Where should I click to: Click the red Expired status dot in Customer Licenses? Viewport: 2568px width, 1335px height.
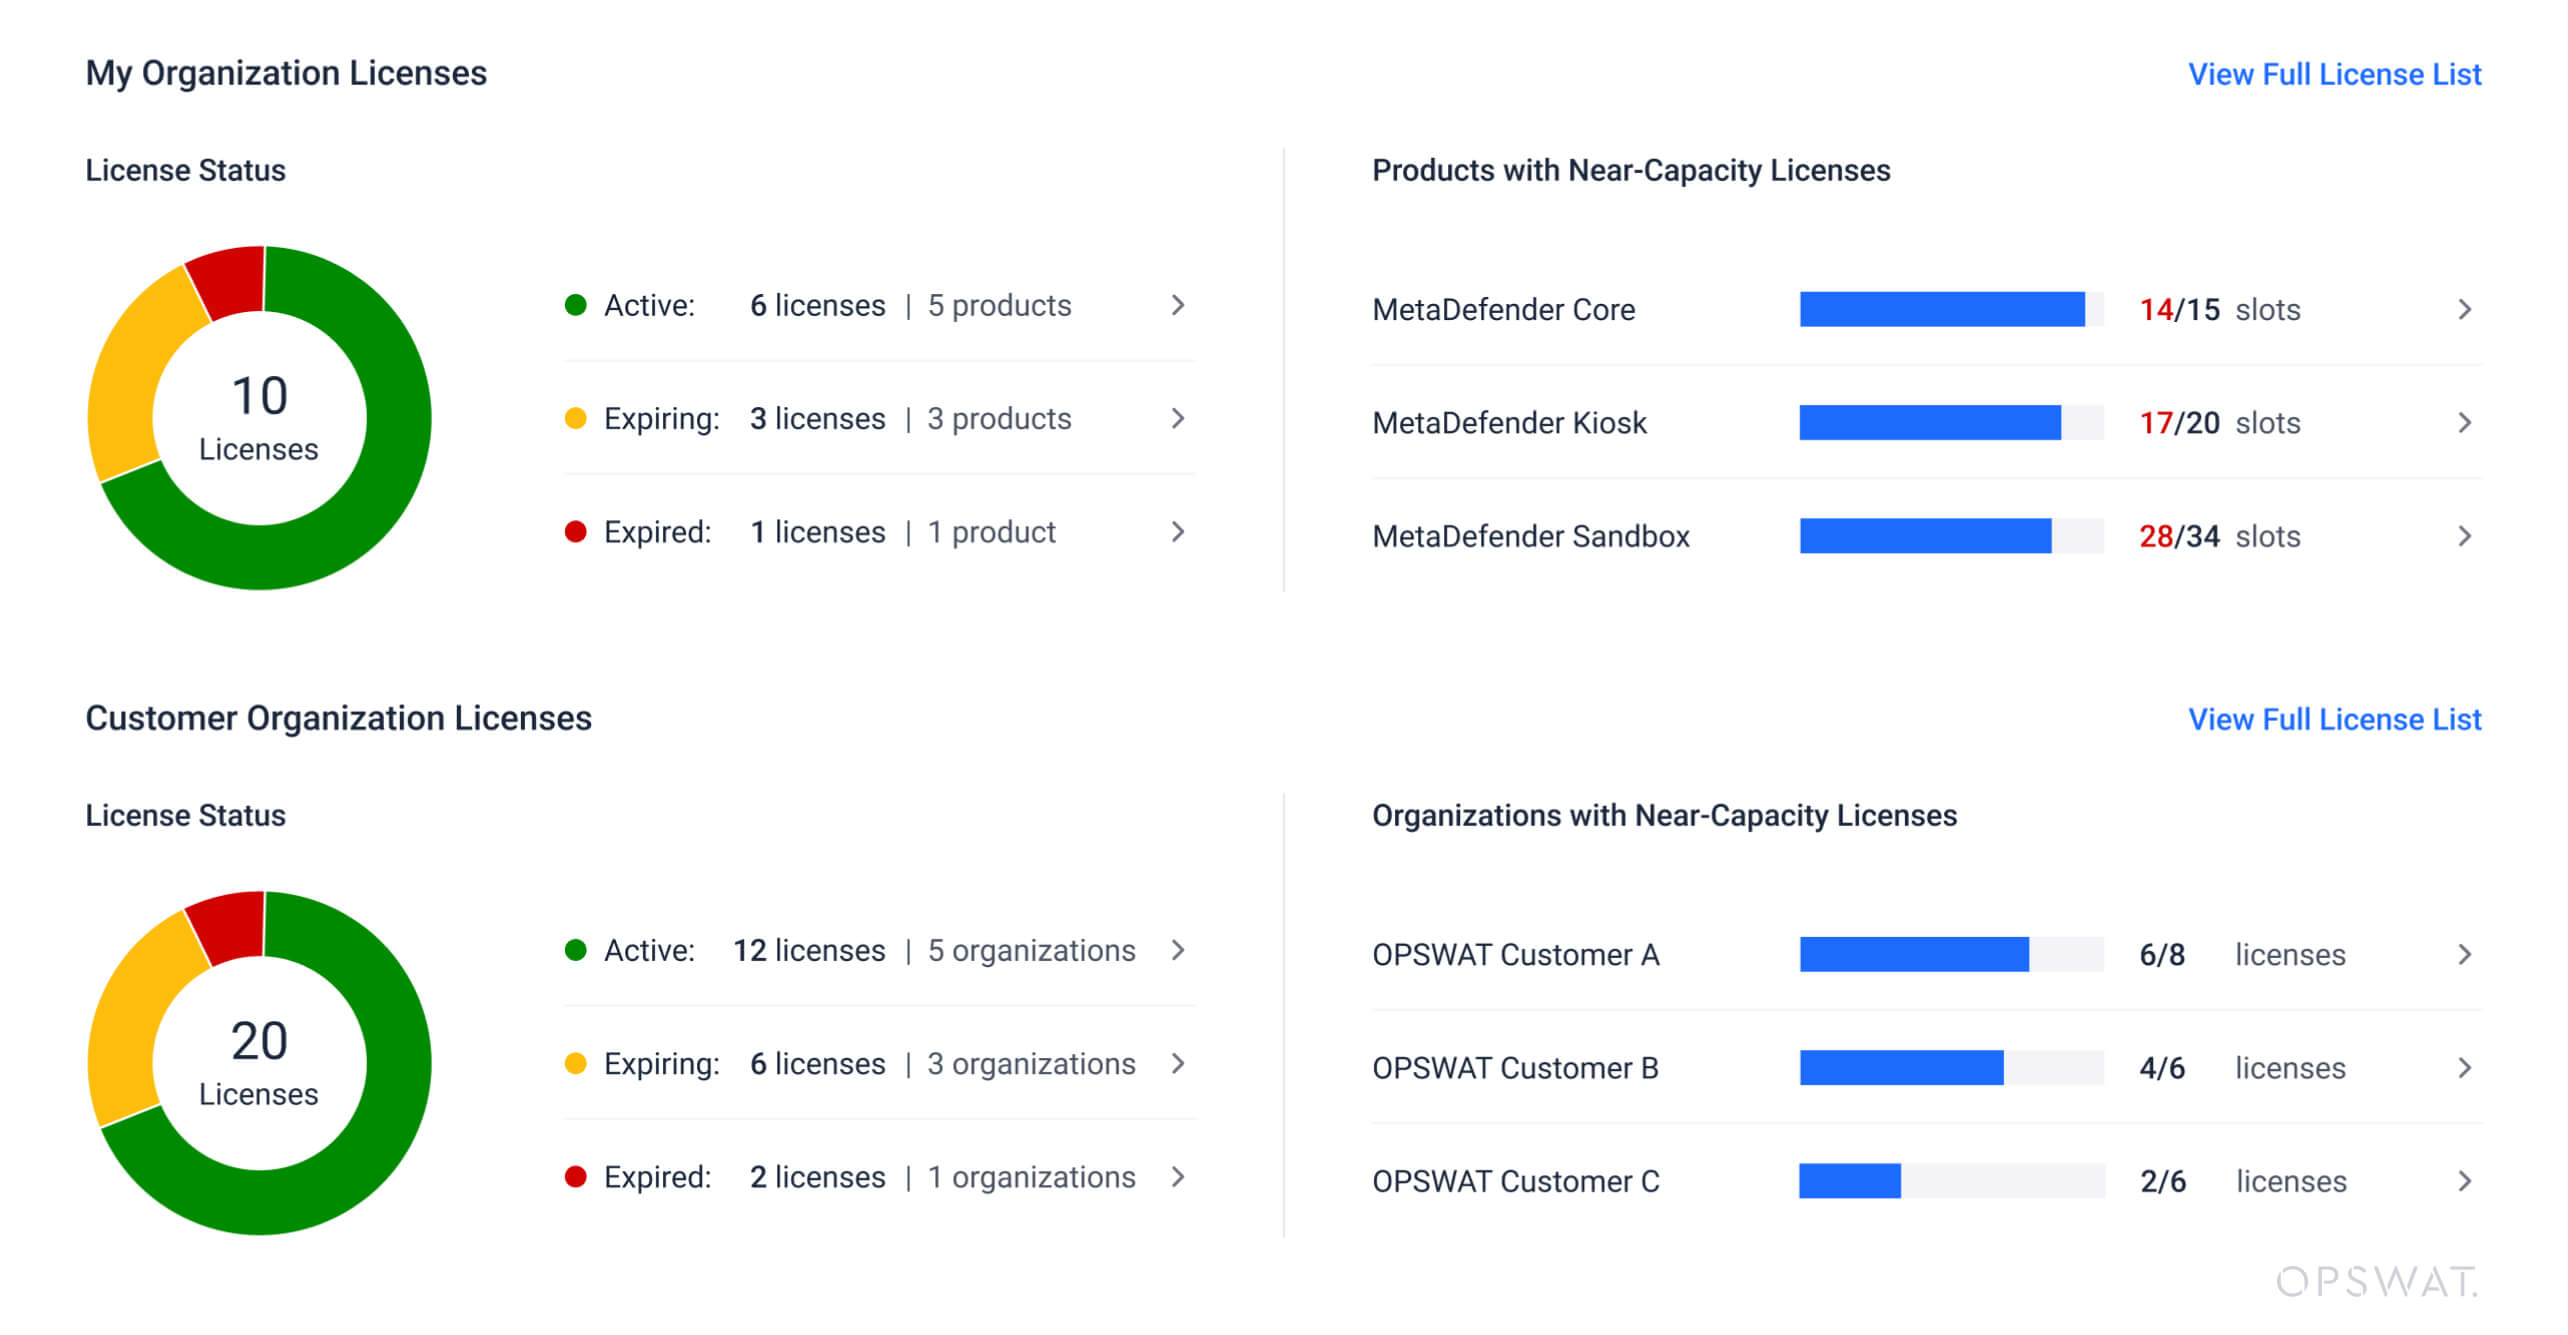(575, 1177)
